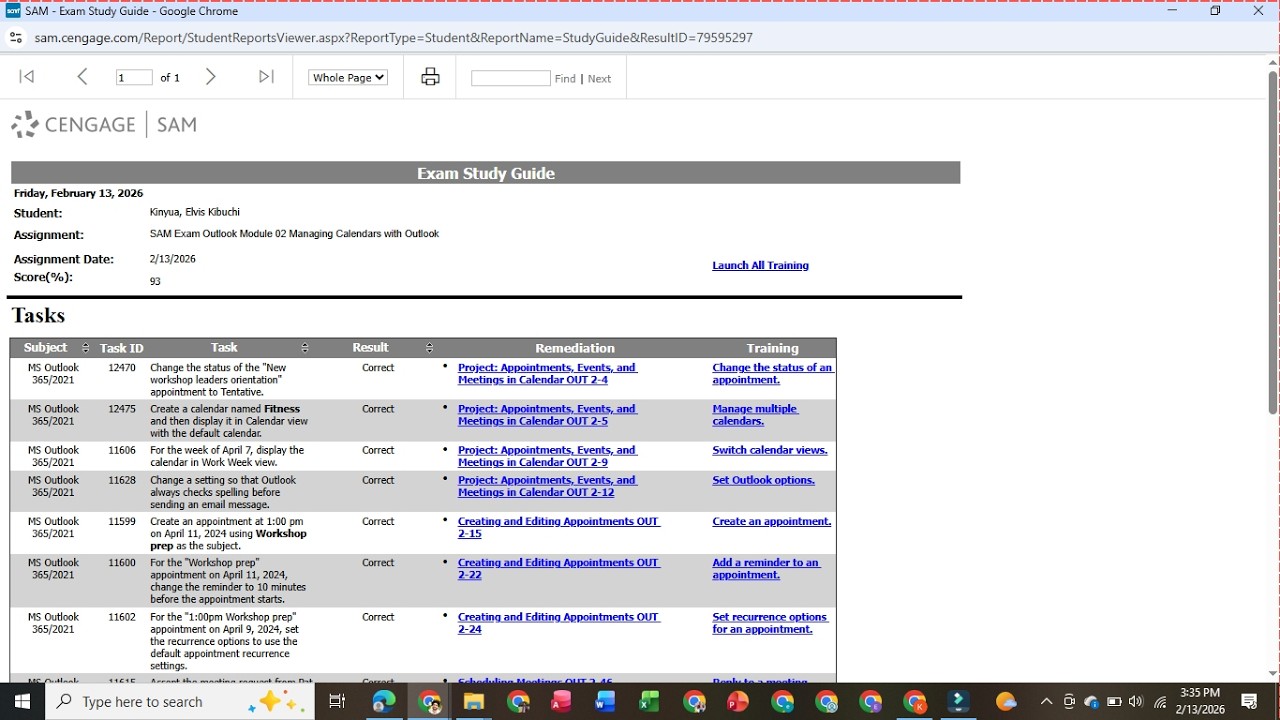Go to first page of report
Screen dimensions: 1280x720
point(27,77)
